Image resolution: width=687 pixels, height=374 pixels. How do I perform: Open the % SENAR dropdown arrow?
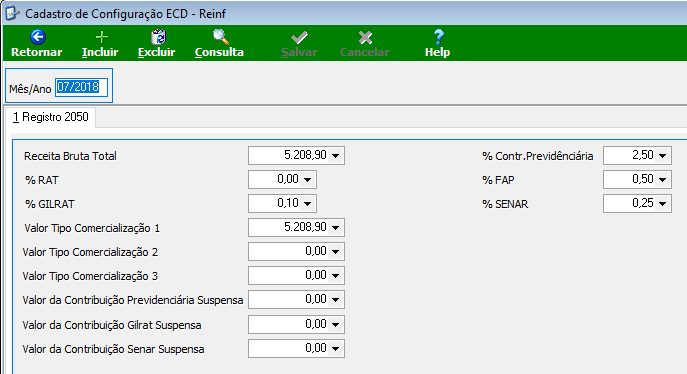coord(662,204)
